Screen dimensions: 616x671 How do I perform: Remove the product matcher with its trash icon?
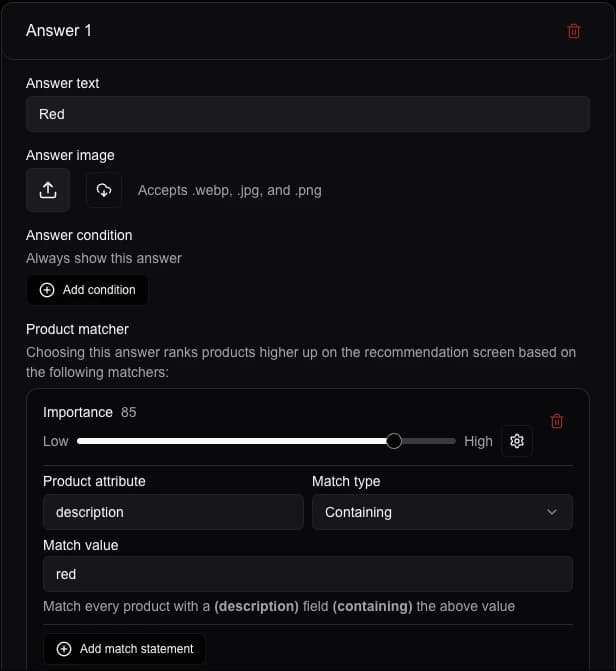557,421
